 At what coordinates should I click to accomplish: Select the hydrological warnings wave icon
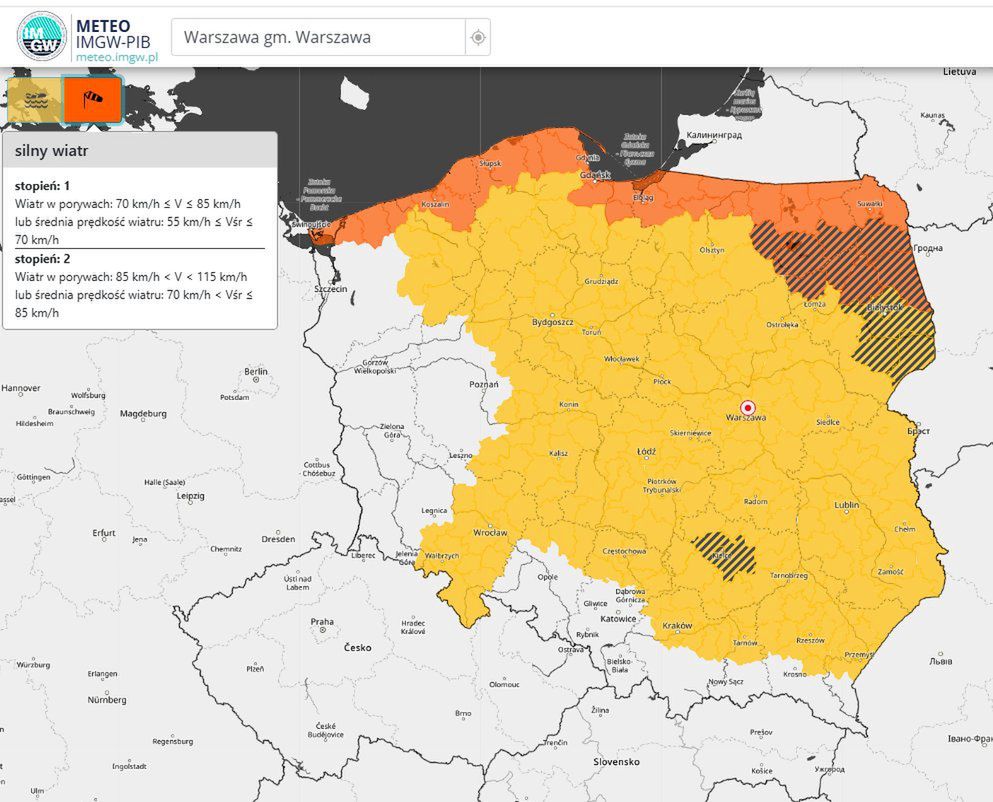[x=35, y=99]
